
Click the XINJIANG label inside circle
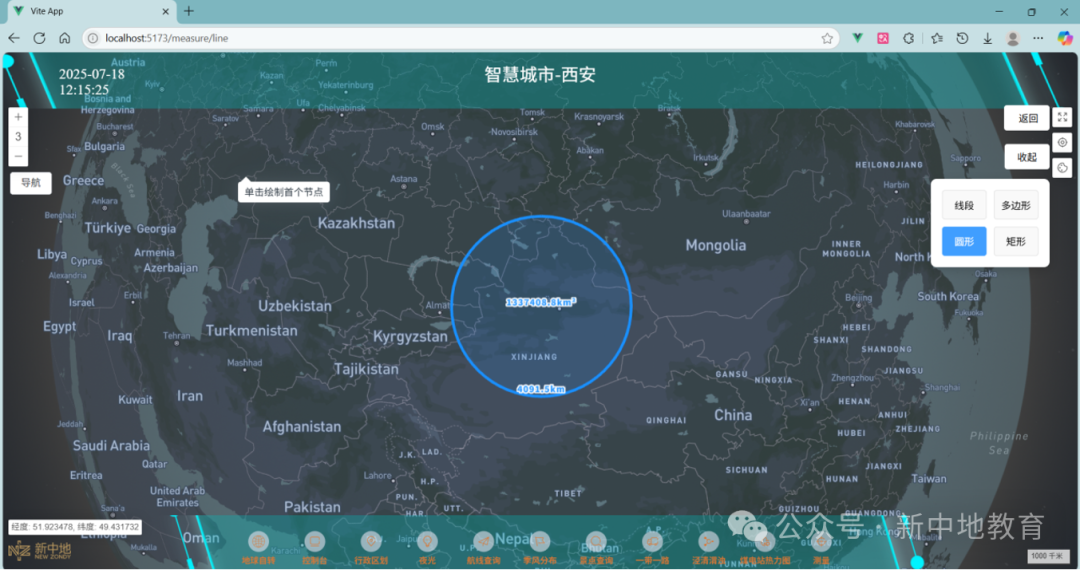[534, 357]
